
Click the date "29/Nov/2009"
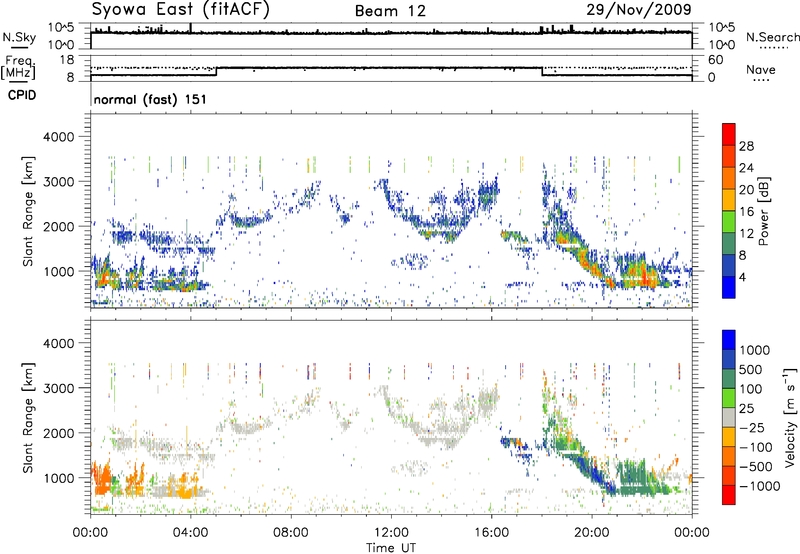pos(639,10)
